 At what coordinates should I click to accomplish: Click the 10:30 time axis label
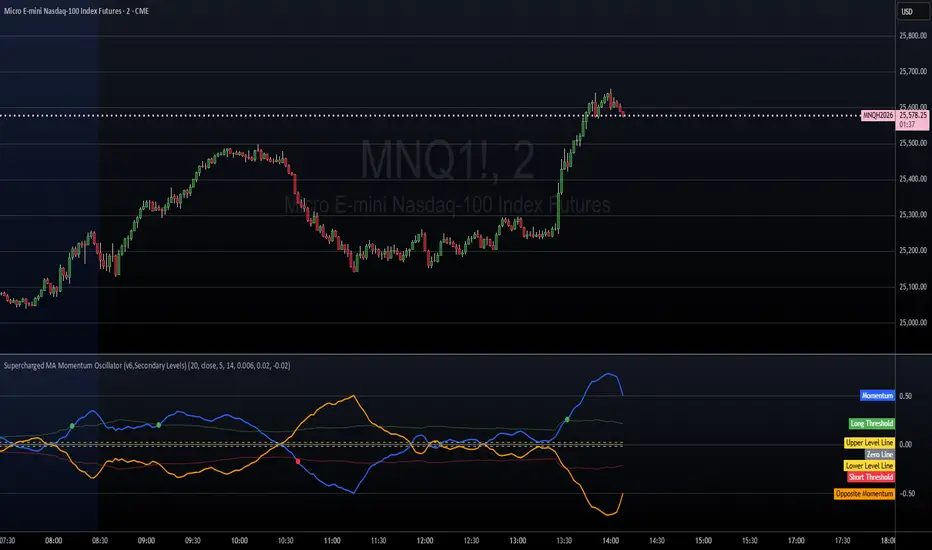point(285,540)
